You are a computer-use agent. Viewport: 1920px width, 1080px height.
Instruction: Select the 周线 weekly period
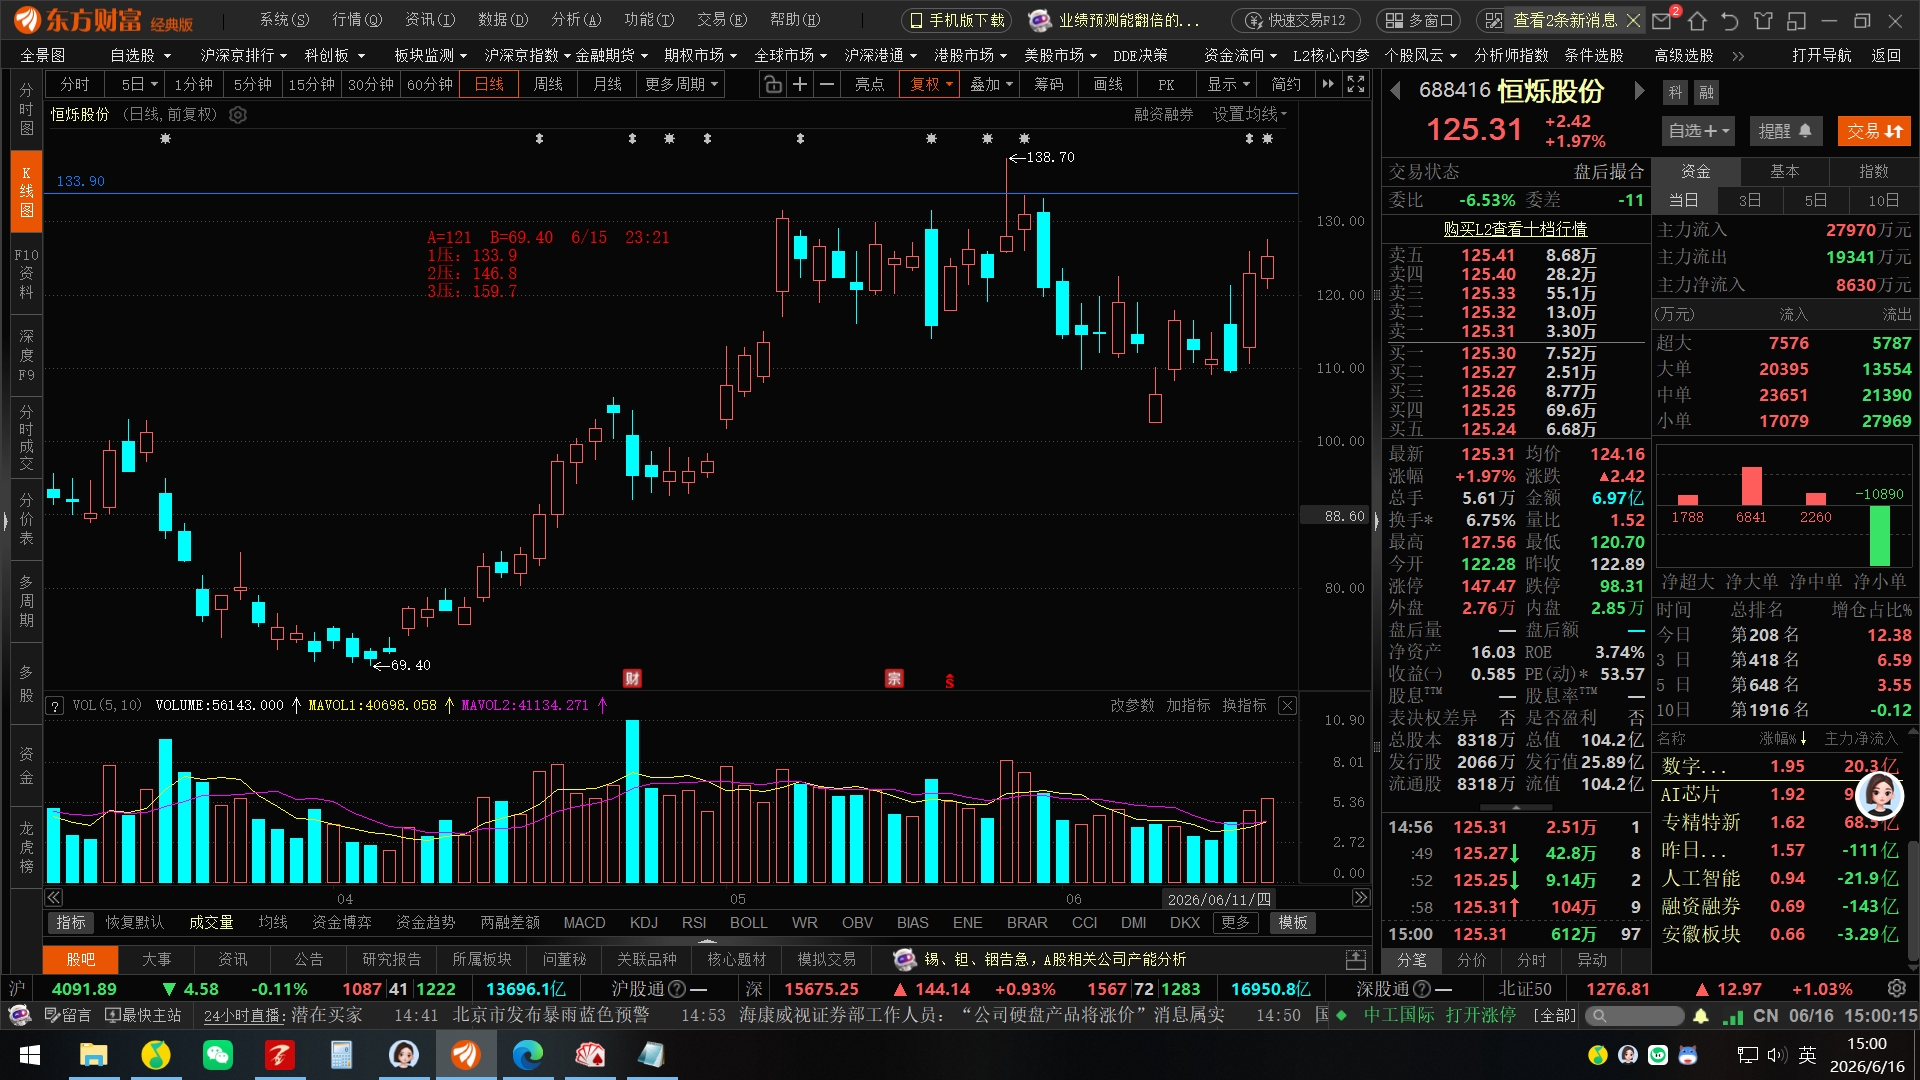(x=548, y=85)
